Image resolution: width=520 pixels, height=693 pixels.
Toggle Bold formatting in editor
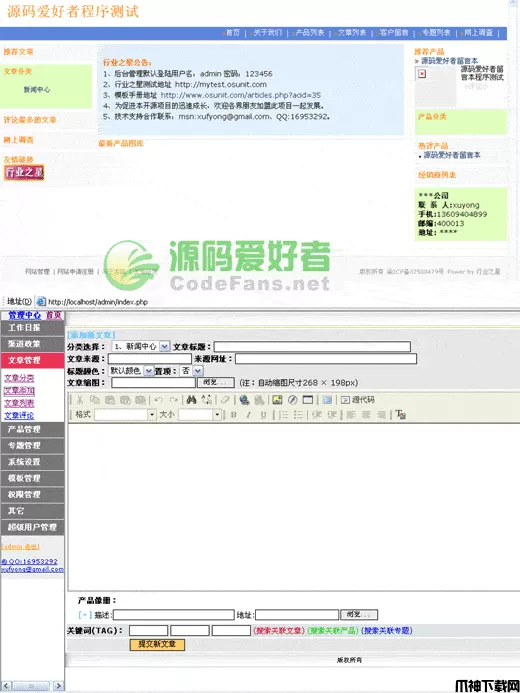(234, 415)
